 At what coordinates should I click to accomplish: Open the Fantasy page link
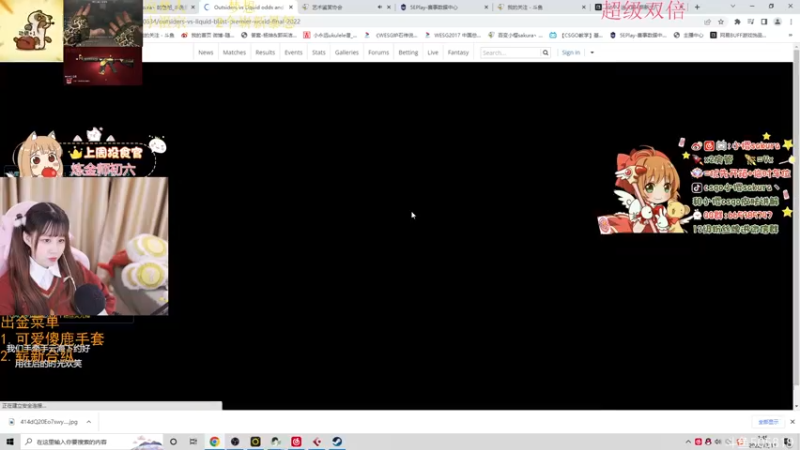coord(458,53)
